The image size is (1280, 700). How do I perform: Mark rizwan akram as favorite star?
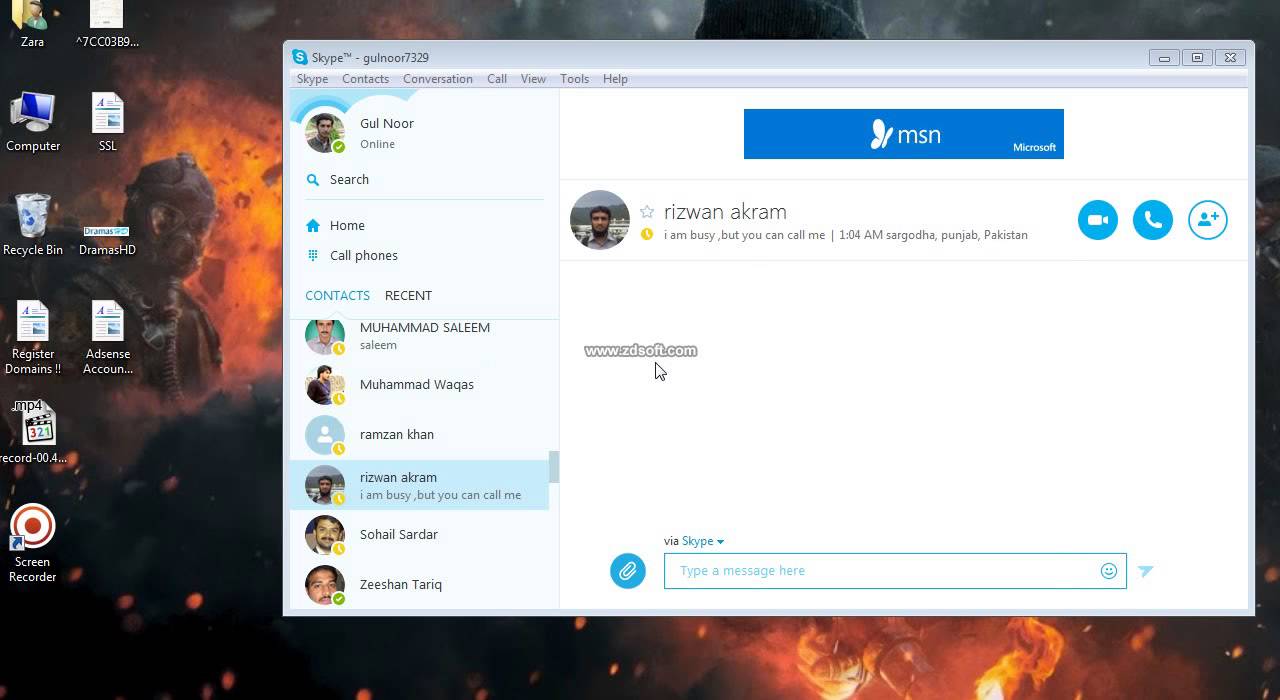click(647, 212)
